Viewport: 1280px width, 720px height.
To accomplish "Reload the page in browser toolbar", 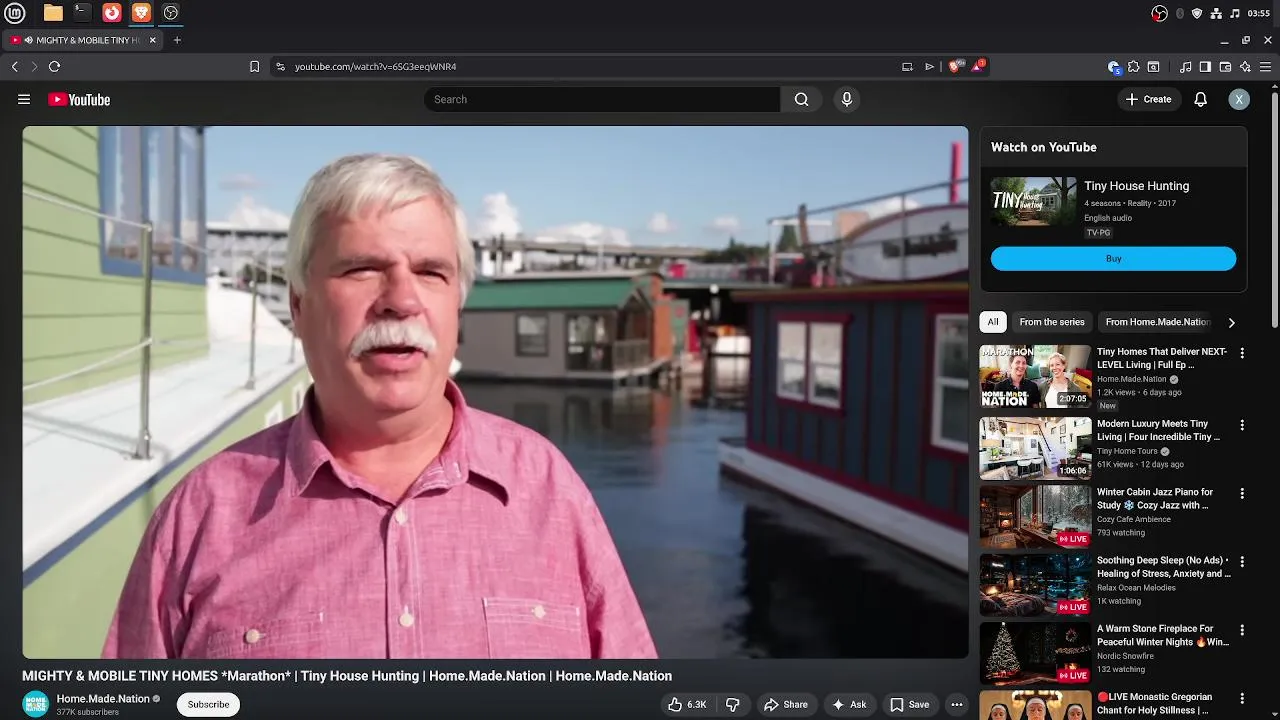I will [54, 66].
